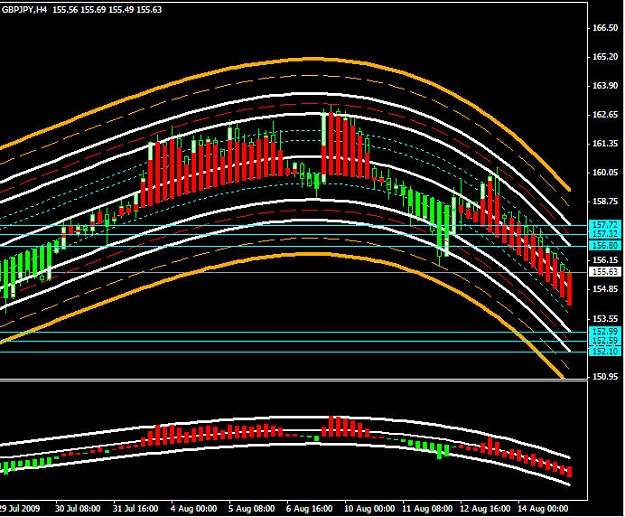Click the 150.95 price scale value
625x517 pixels.
(x=605, y=376)
